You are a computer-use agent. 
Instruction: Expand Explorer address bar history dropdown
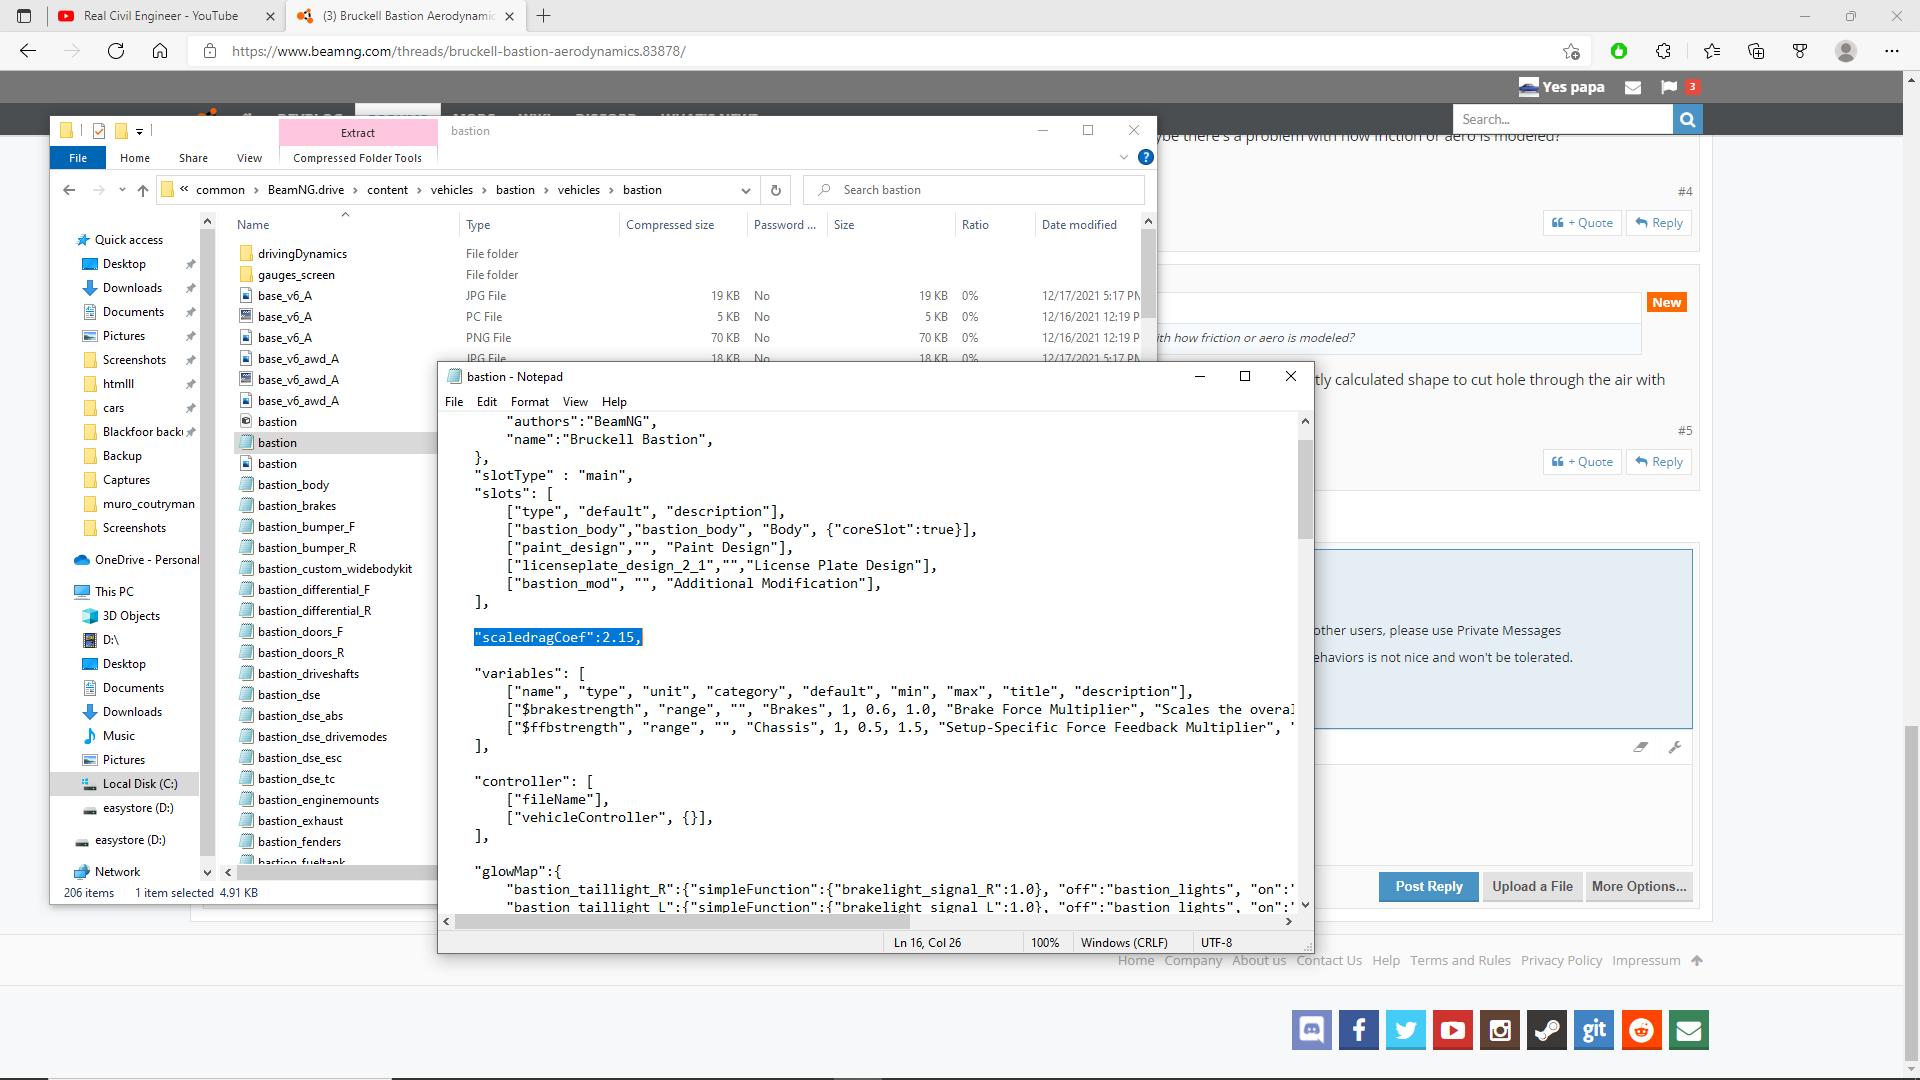pos(745,190)
